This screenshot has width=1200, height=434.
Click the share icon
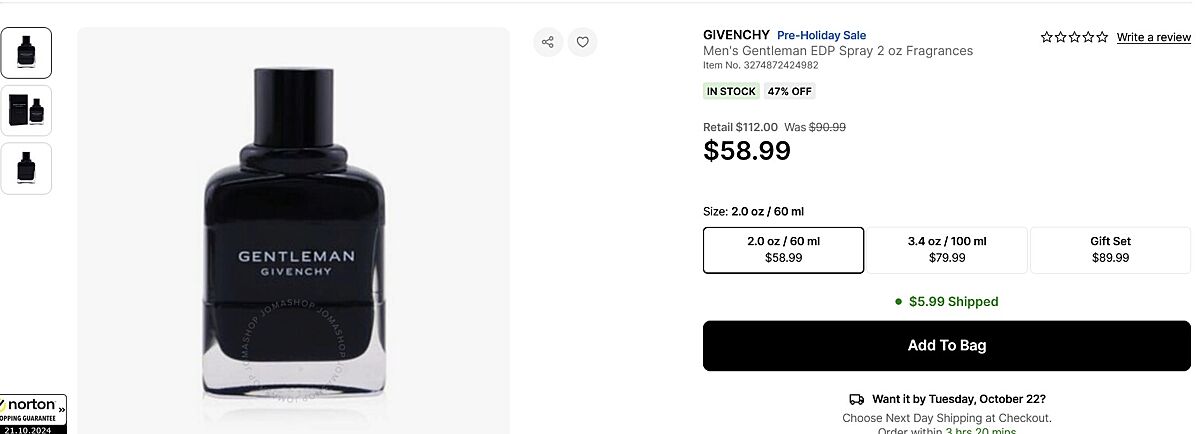(547, 42)
